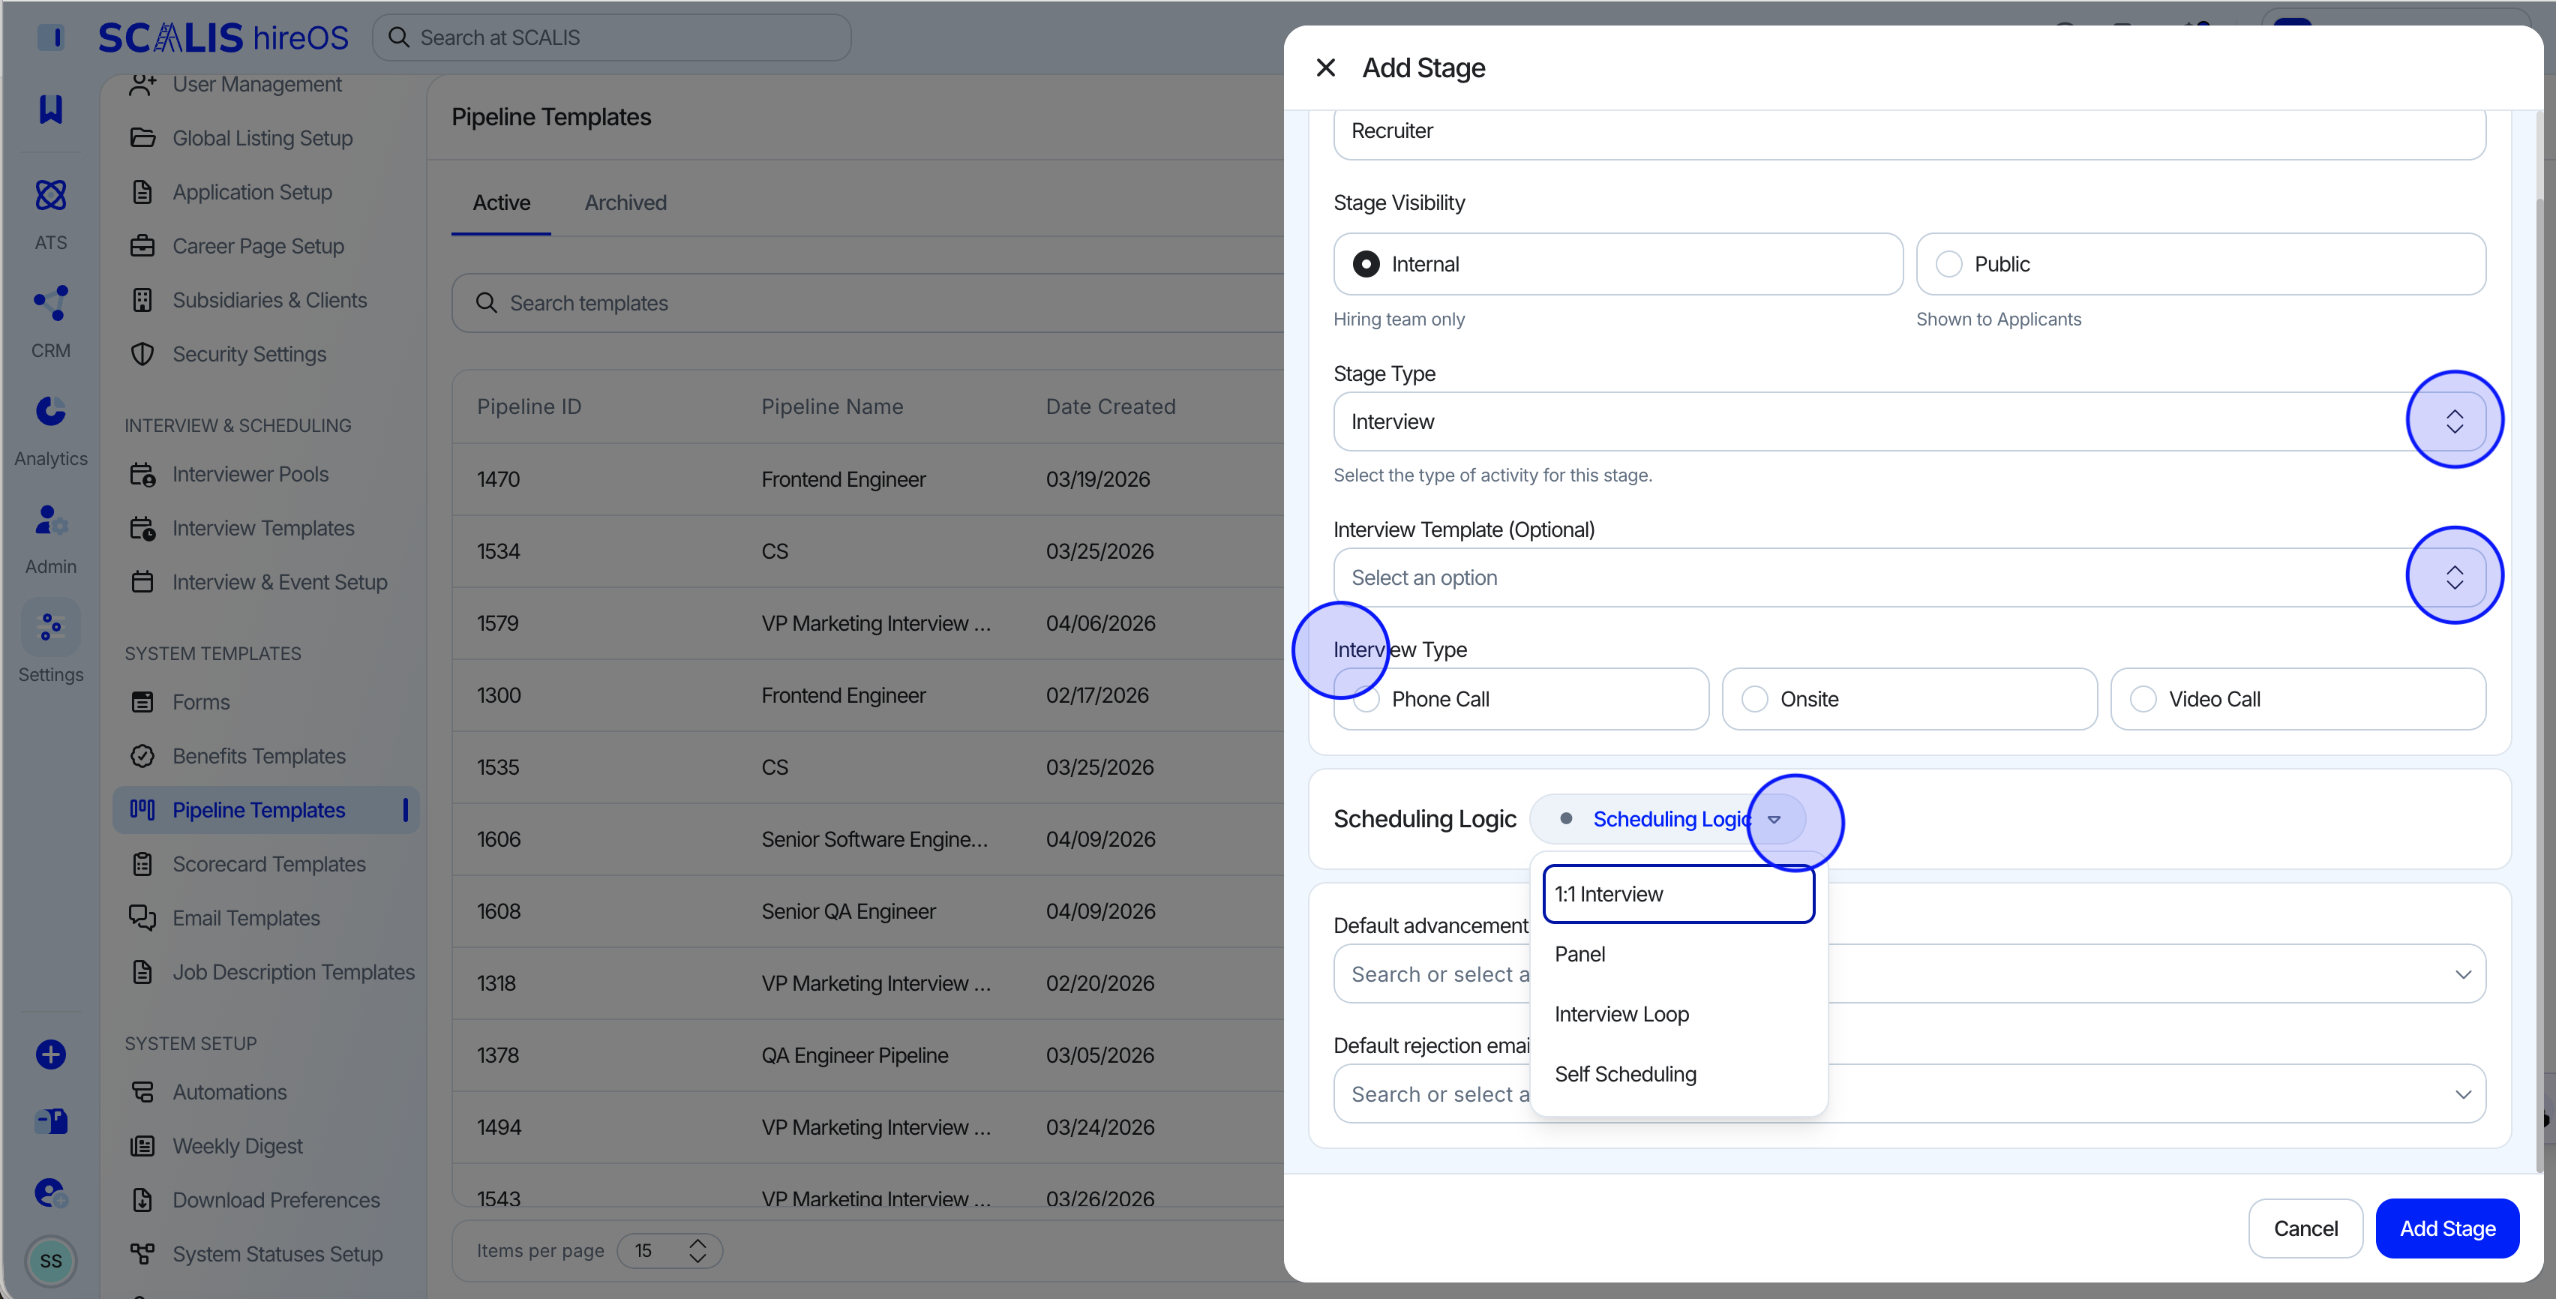Image resolution: width=2556 pixels, height=1299 pixels.
Task: Select the Onsite interview type
Action: [x=1909, y=699]
